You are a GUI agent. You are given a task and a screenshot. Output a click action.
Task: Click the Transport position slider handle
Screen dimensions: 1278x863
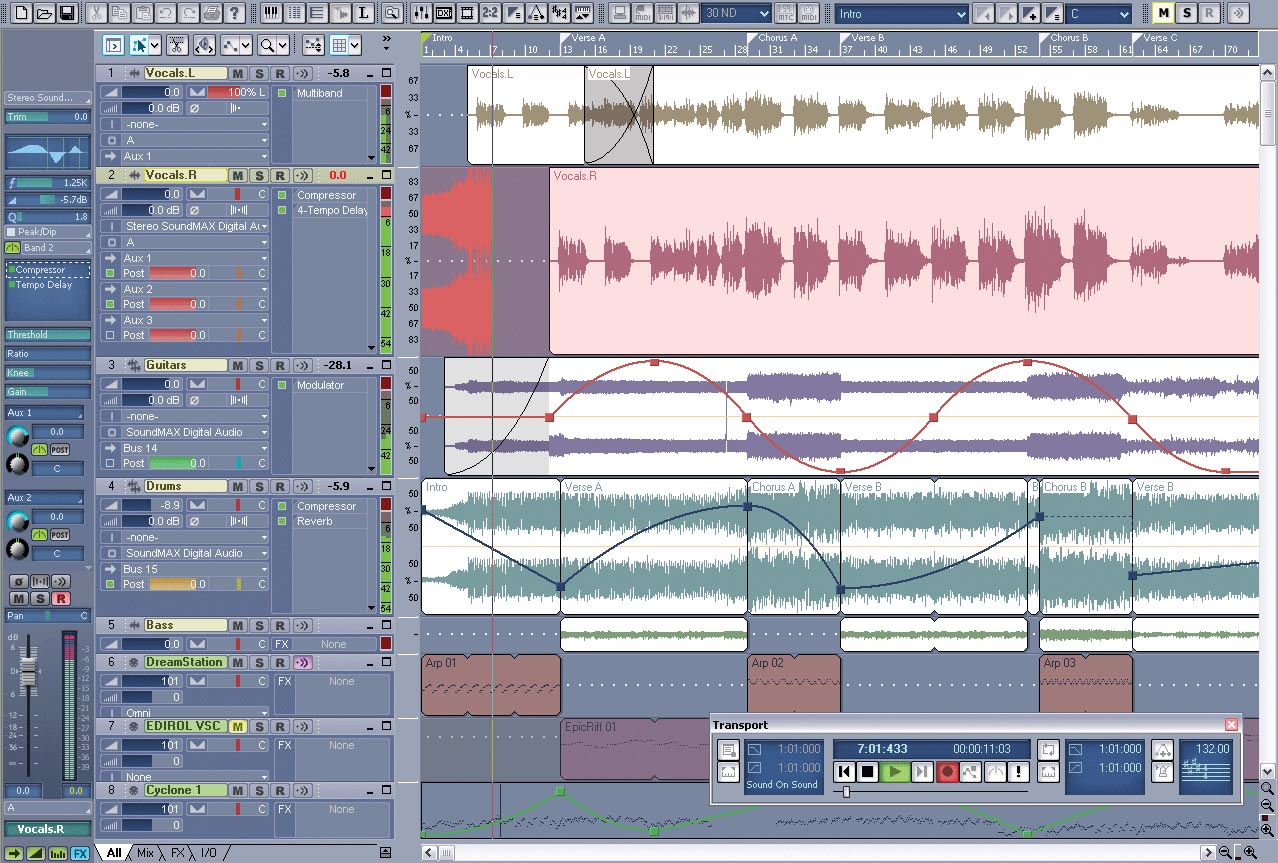[x=847, y=792]
